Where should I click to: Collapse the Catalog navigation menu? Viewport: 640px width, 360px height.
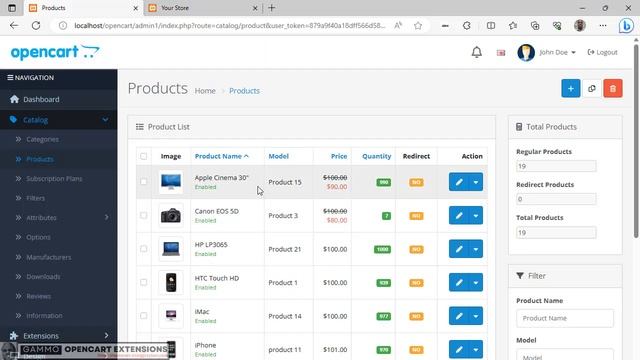tap(58, 120)
